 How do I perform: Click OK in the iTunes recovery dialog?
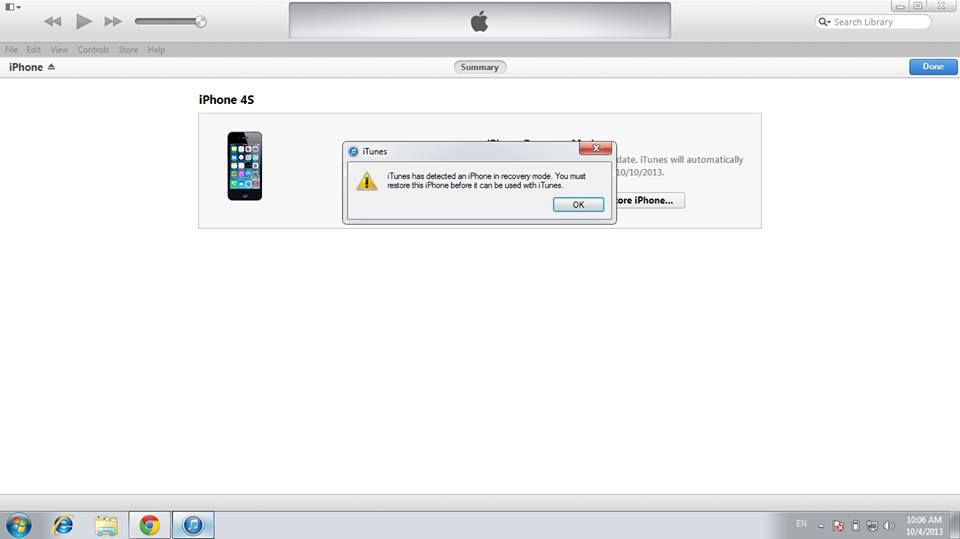click(x=578, y=205)
